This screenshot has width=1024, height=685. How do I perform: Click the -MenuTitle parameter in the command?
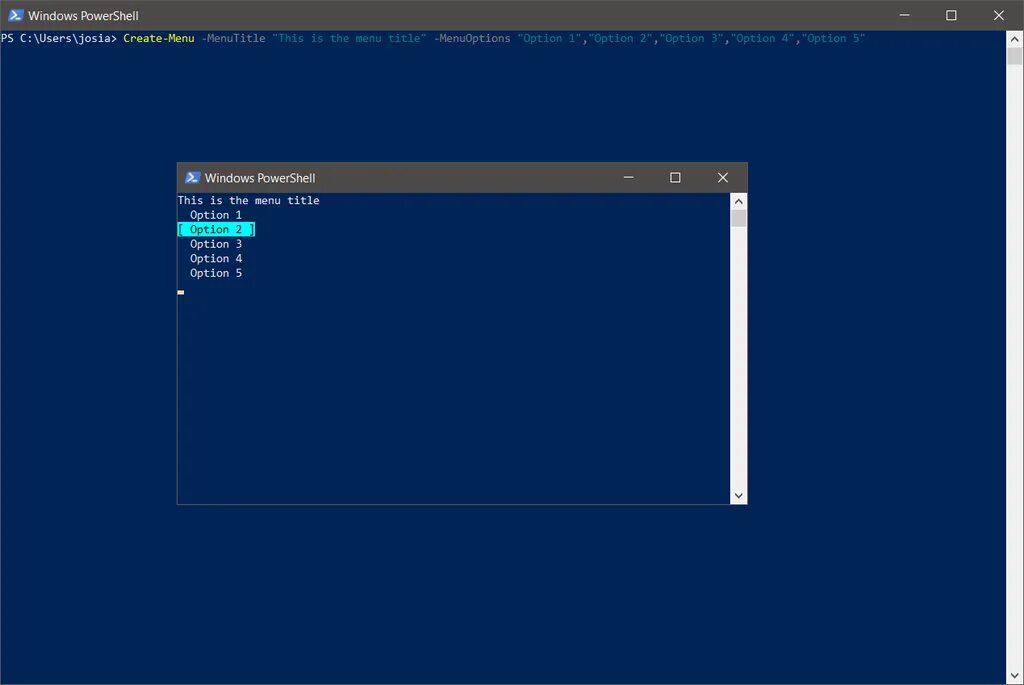[x=233, y=39]
